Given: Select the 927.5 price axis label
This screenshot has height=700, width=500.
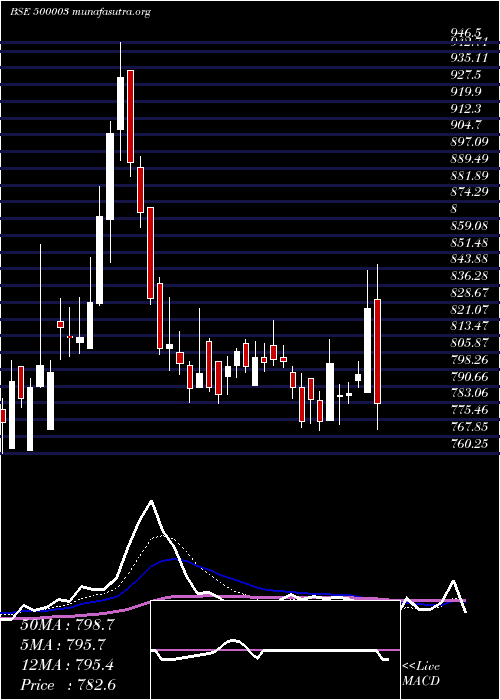Looking at the screenshot, I should pyautogui.click(x=466, y=75).
